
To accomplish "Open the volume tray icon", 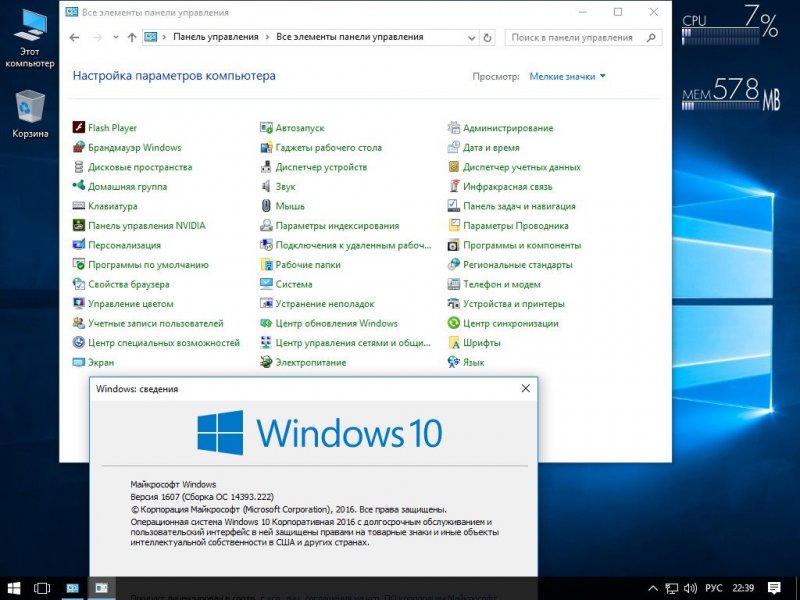I will [690, 588].
